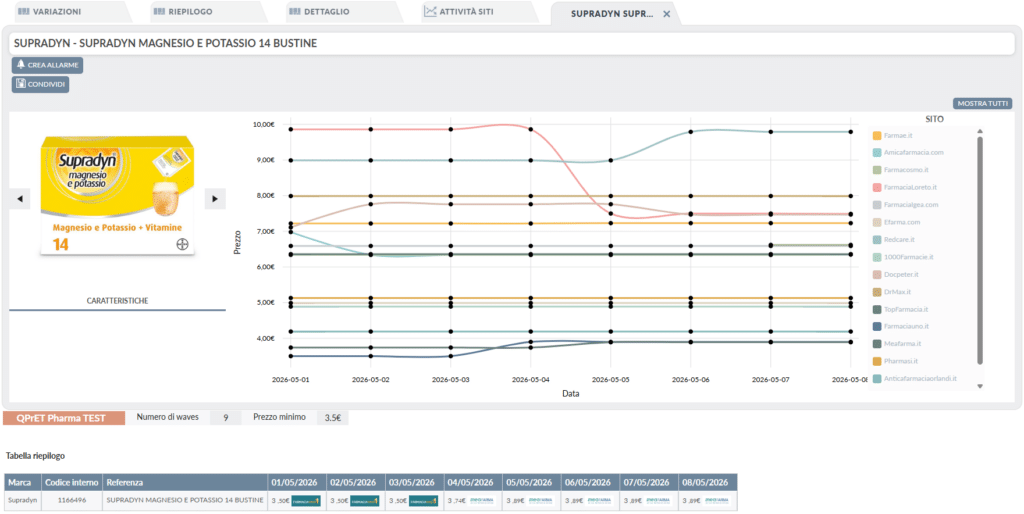Click the pharmacy logo in 08/05/2026 price cell
The width and height of the screenshot is (1024, 514).
click(x=716, y=500)
